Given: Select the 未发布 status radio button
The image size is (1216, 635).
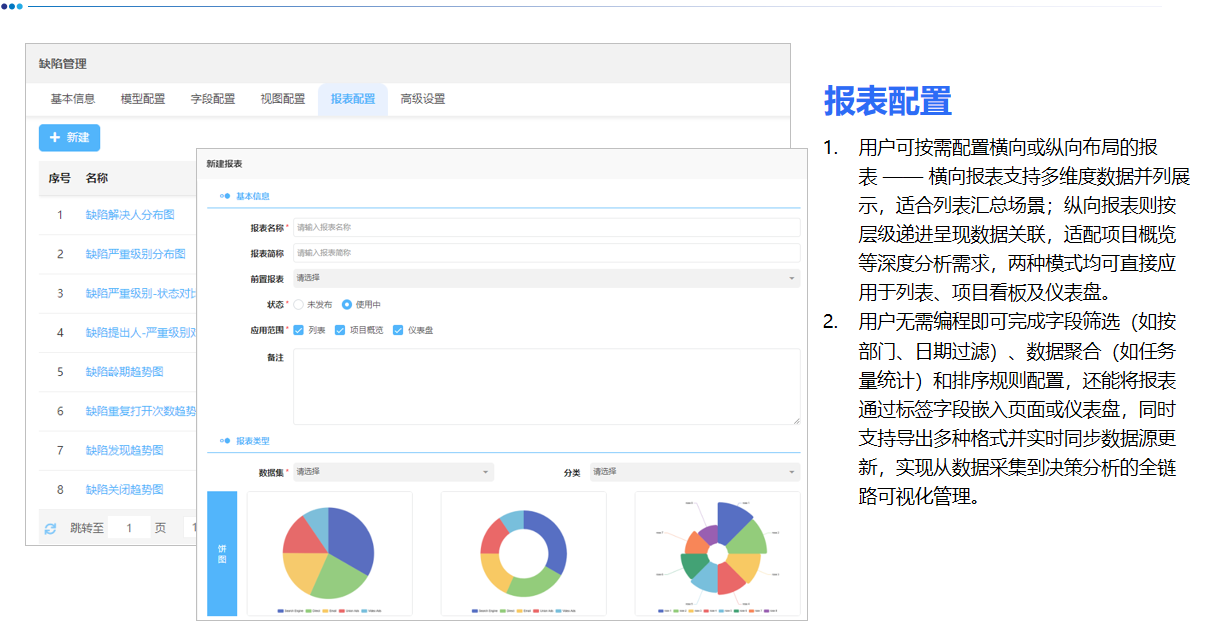Looking at the screenshot, I should pos(297,304).
